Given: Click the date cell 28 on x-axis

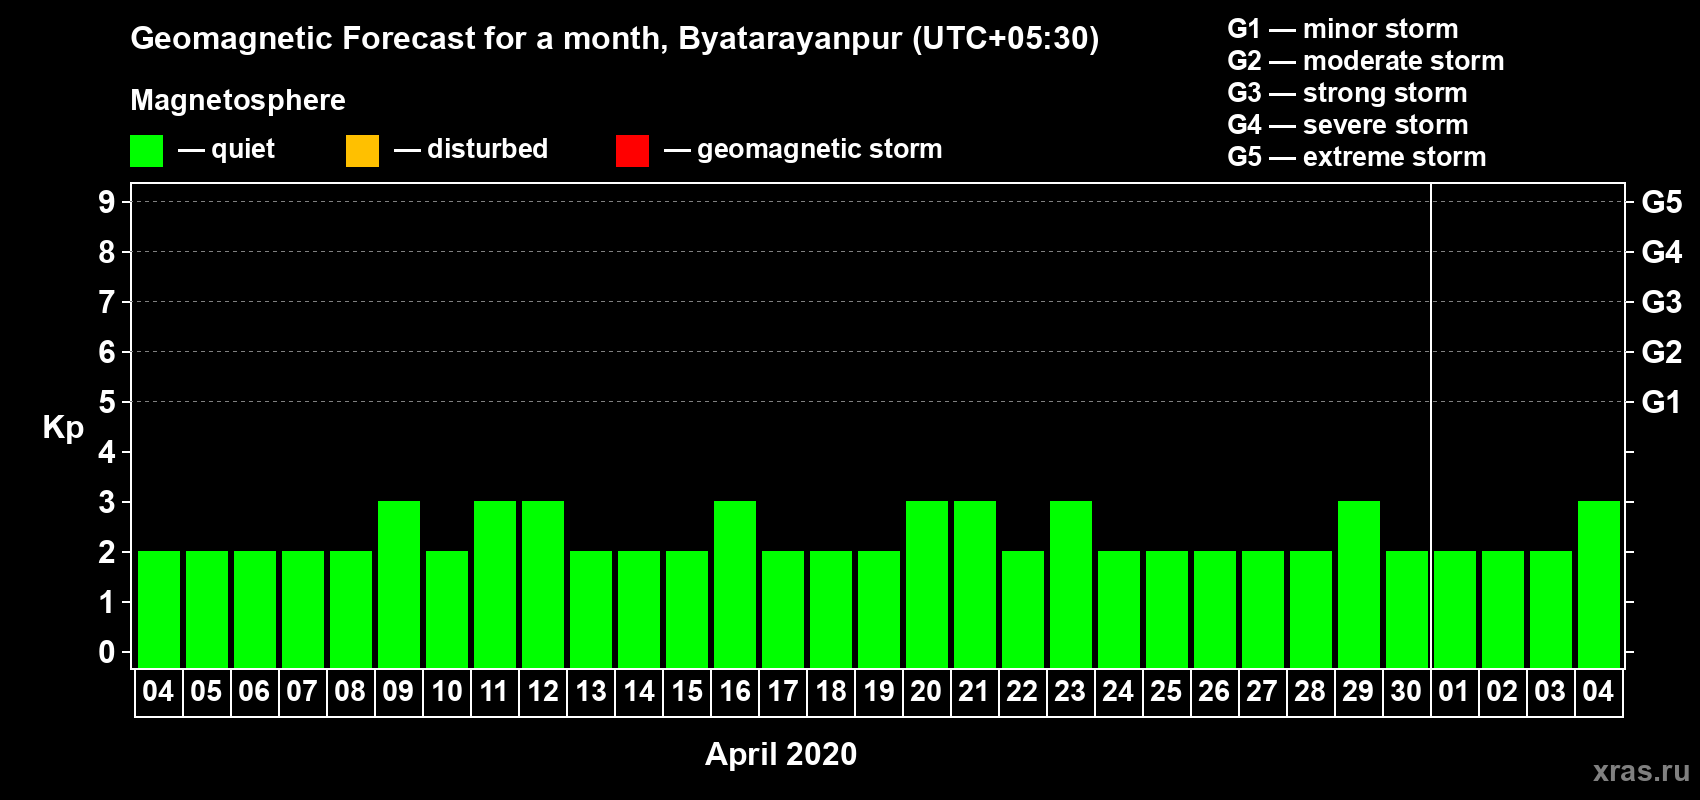Looking at the screenshot, I should click(x=1311, y=692).
